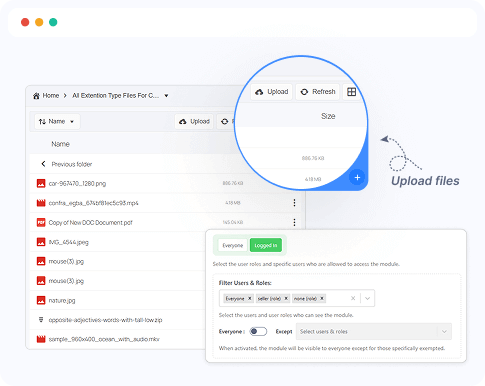
Task: Click archive icon of opposite-adjectives zip file
Action: pos(41,320)
